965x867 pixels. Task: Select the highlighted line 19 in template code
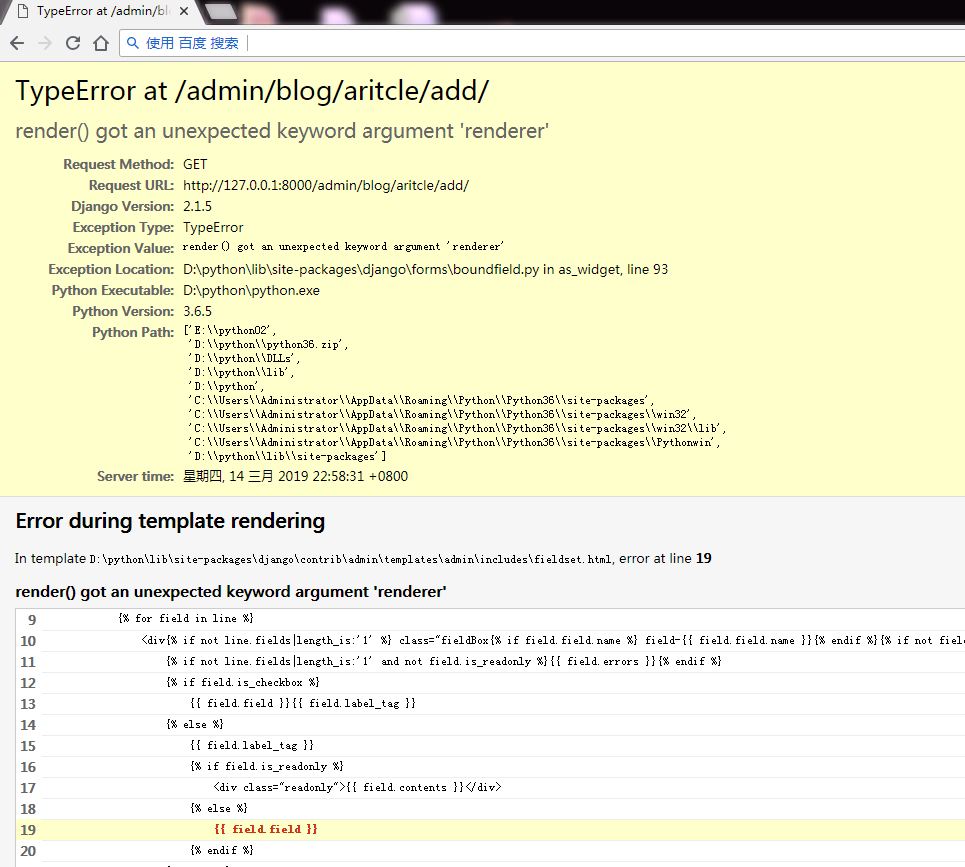pyautogui.click(x=265, y=829)
